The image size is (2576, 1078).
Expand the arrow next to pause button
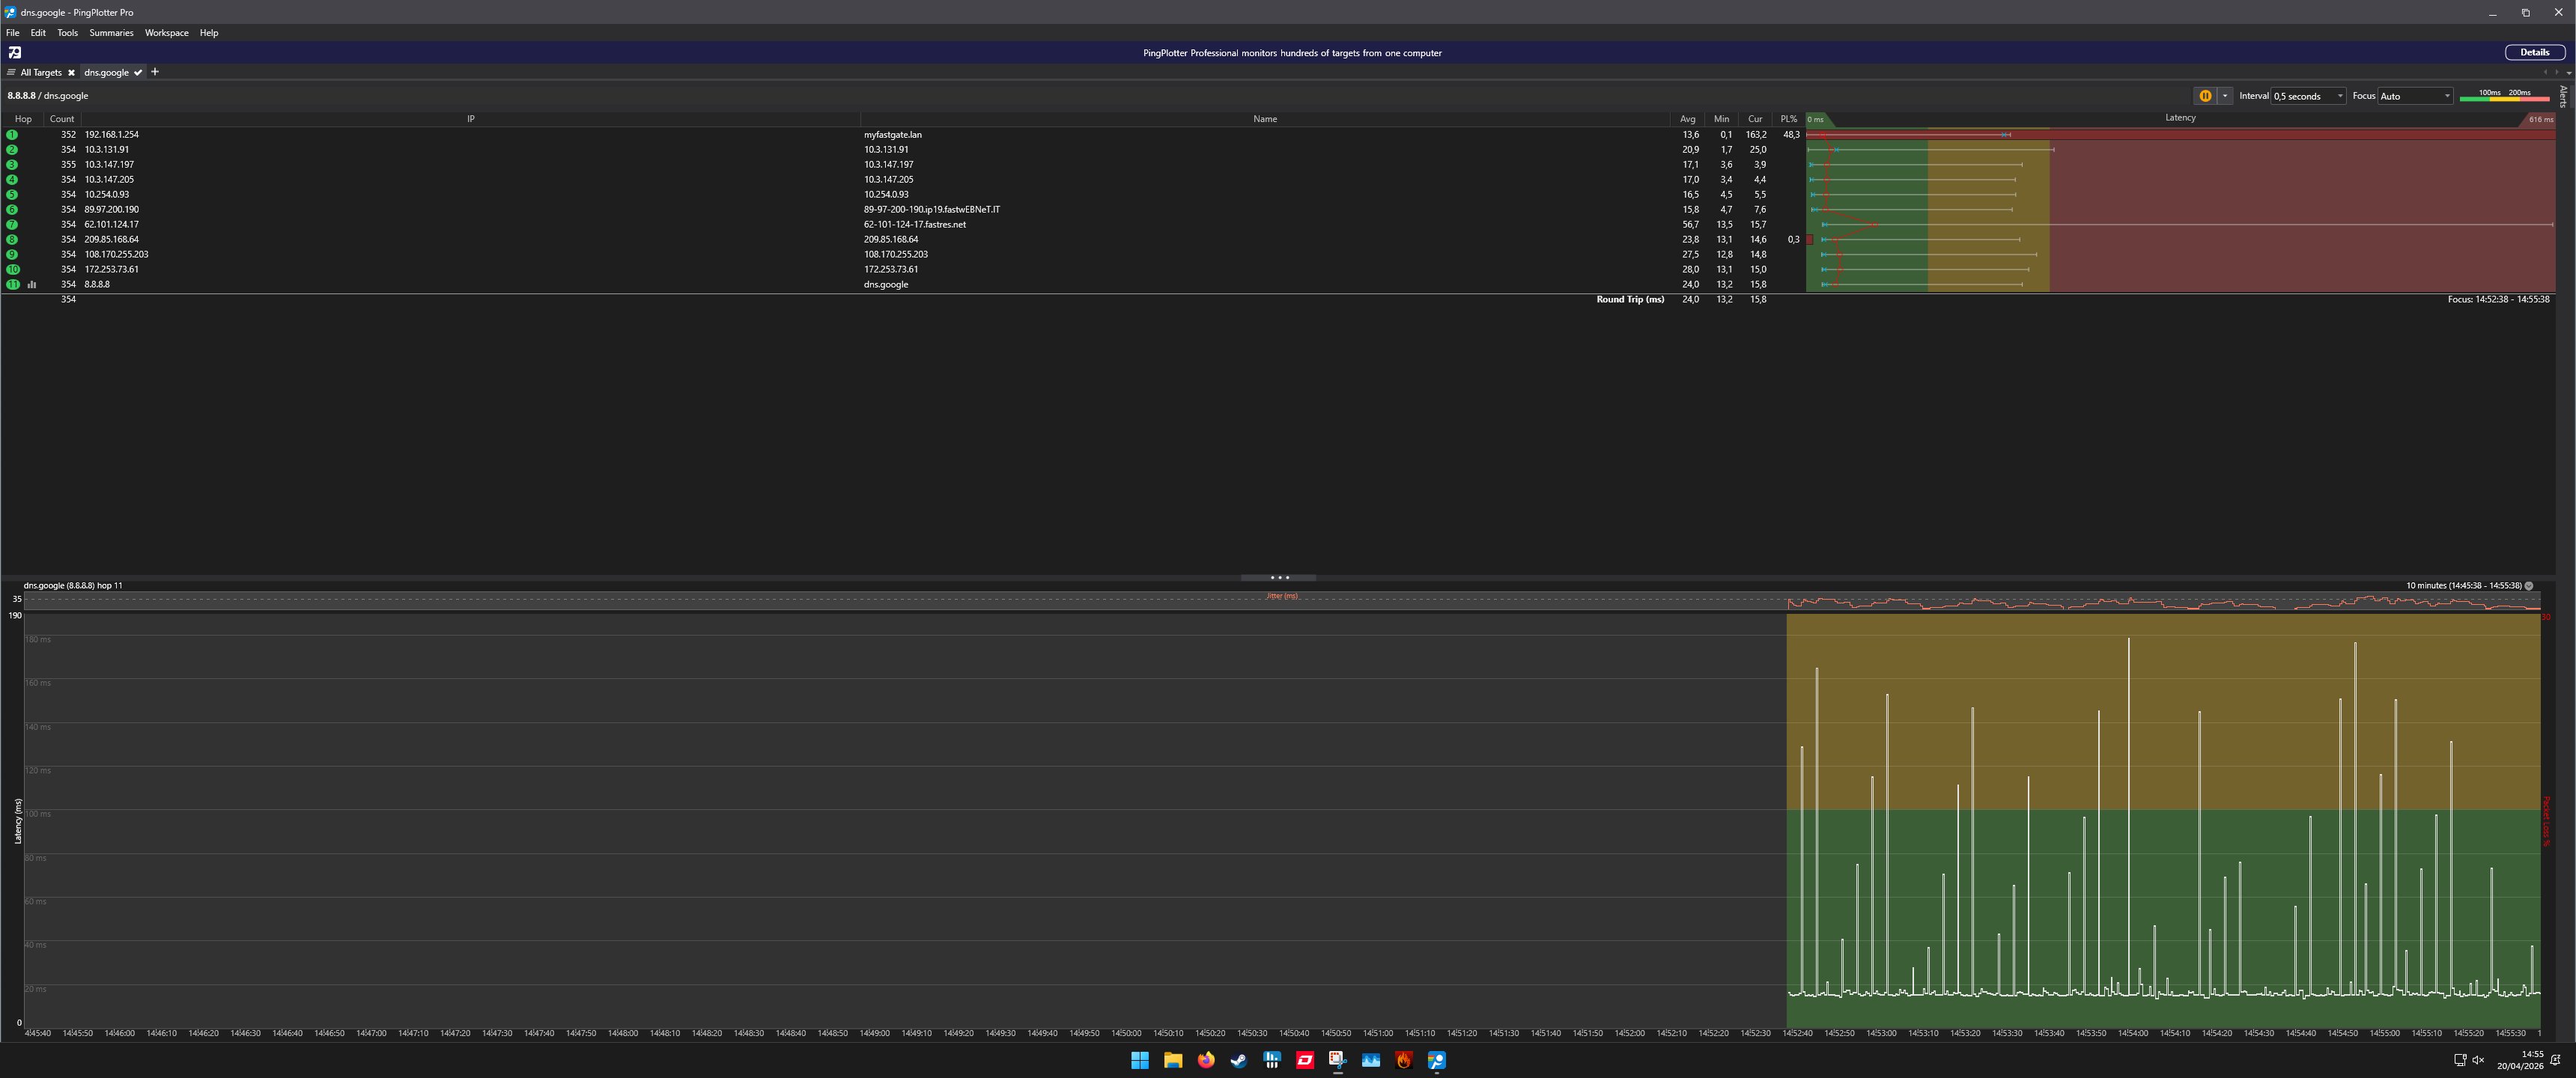click(x=2224, y=96)
